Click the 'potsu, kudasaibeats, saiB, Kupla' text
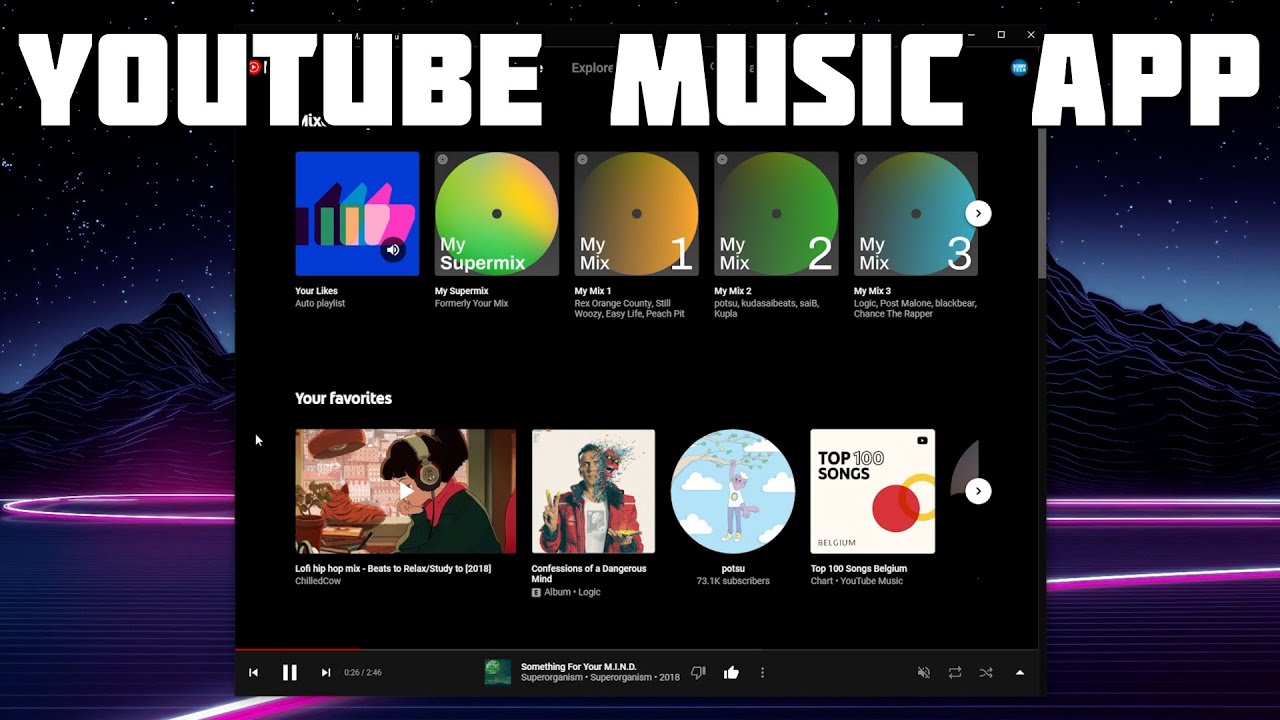The image size is (1280, 720). pyautogui.click(x=766, y=308)
